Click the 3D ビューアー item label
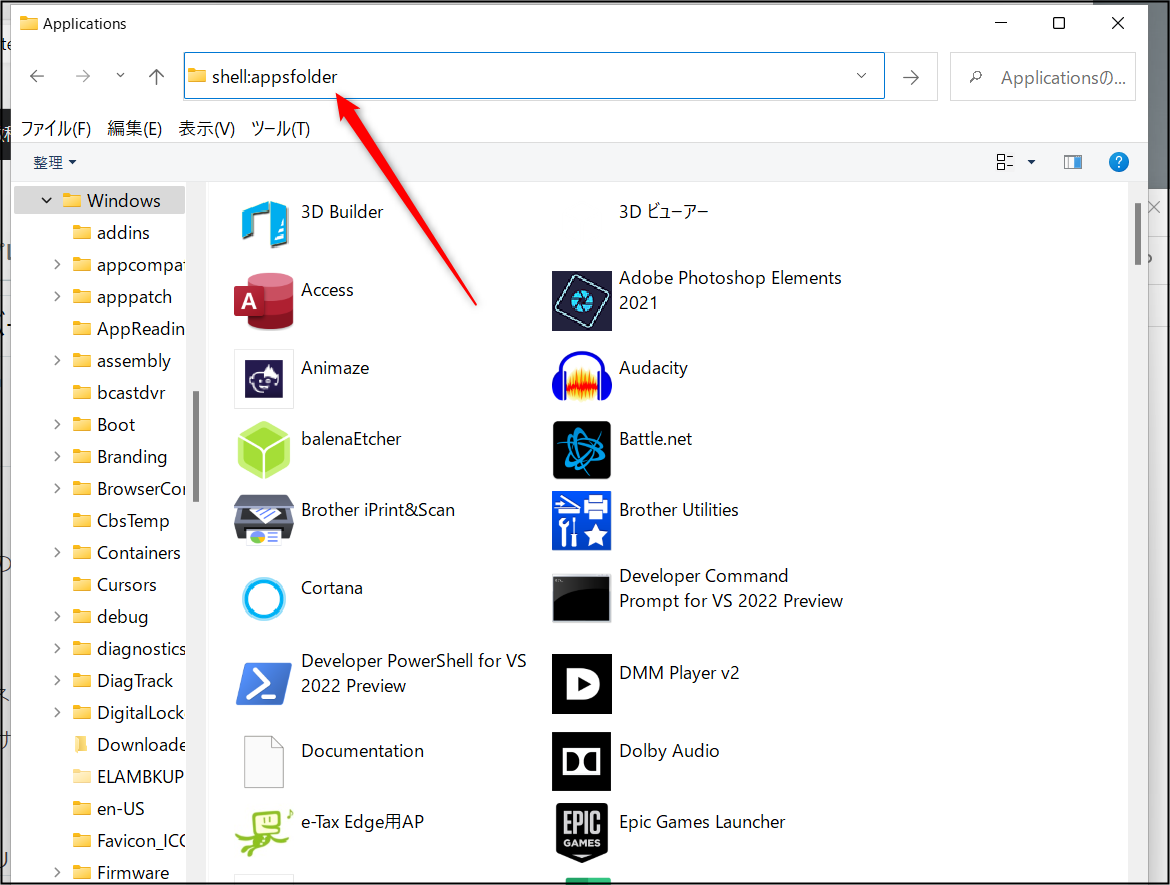The width and height of the screenshot is (1170, 885). [x=663, y=212]
